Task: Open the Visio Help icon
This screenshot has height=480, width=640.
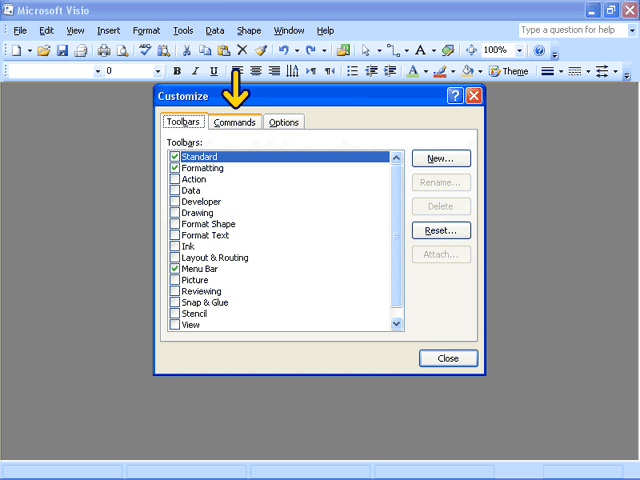Action: (x=540, y=50)
